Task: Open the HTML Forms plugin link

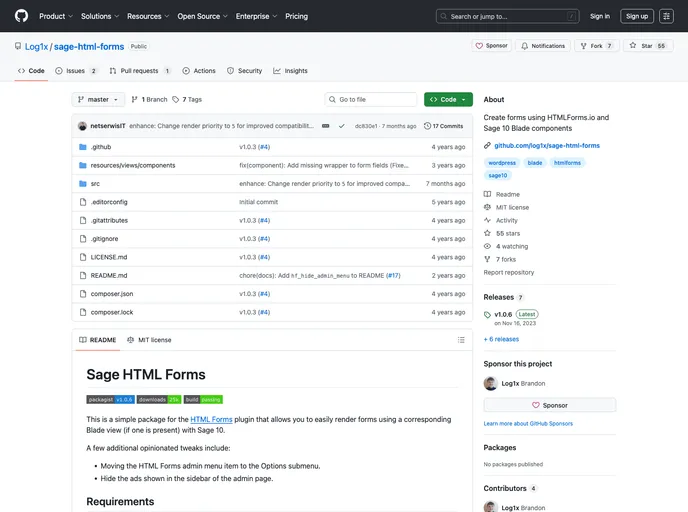Action: point(211,419)
